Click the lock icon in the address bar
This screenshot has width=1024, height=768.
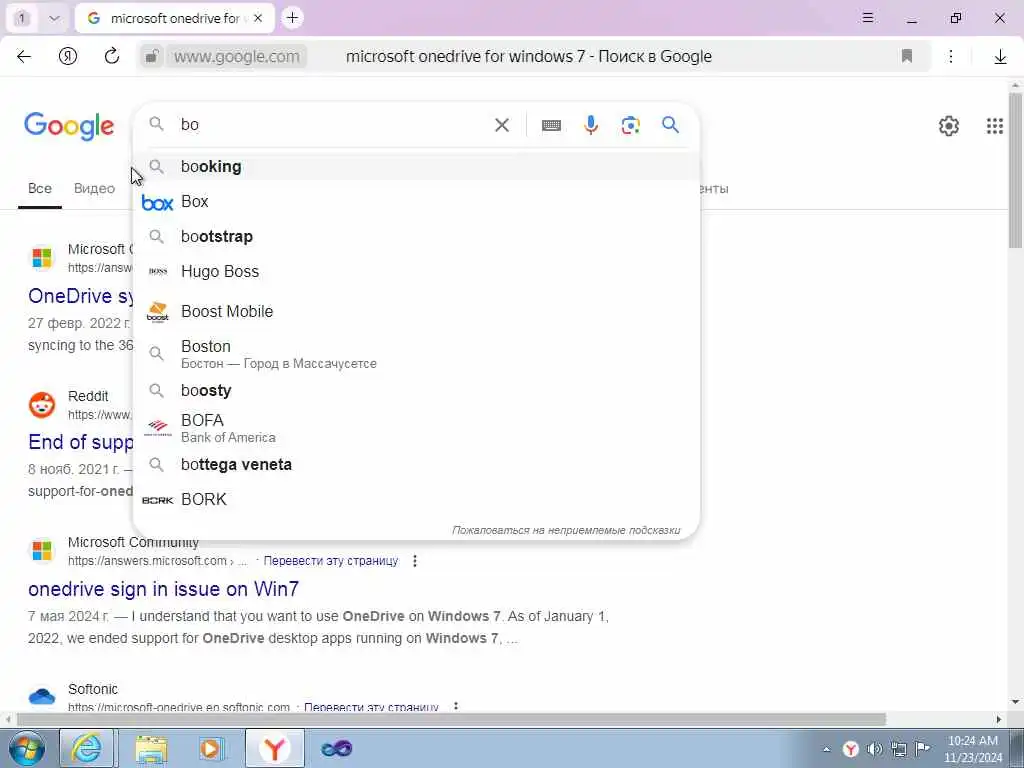152,57
